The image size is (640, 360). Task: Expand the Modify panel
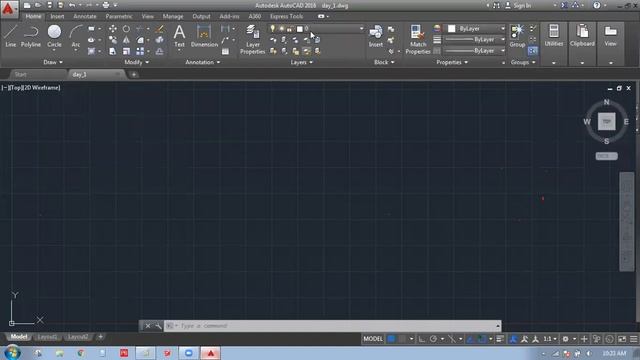pos(137,62)
